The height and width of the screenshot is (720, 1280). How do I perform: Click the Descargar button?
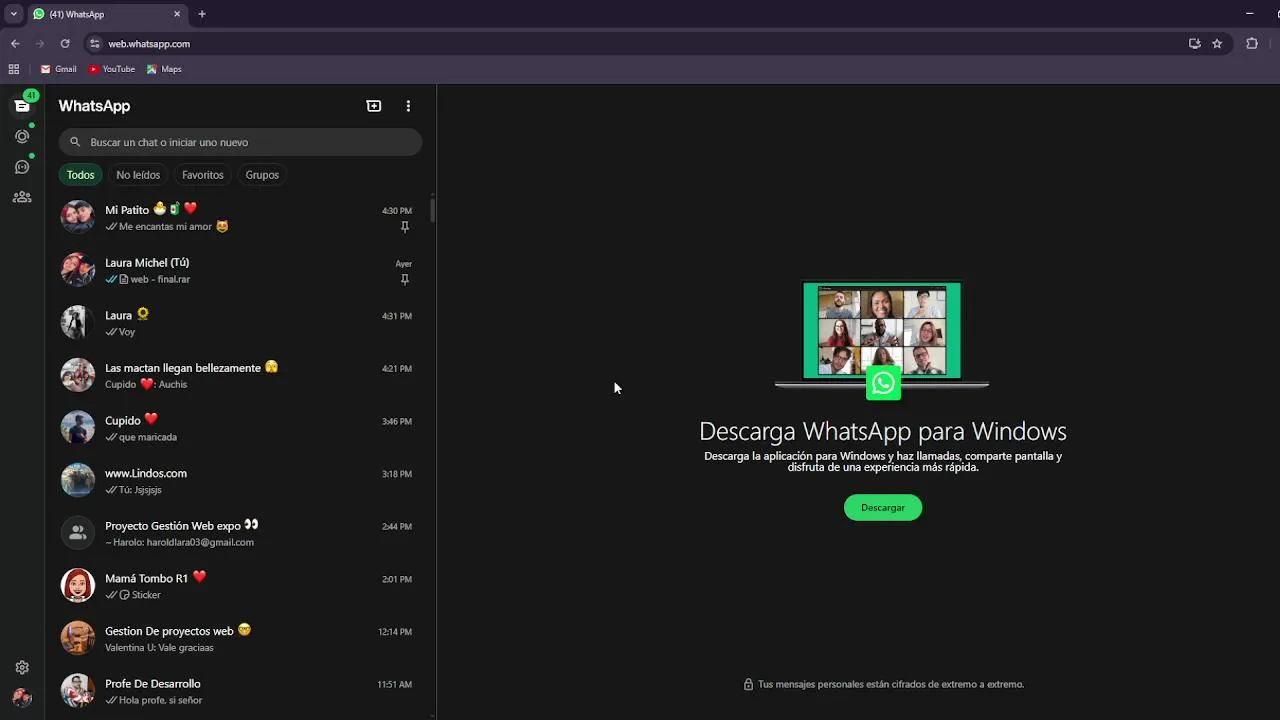pos(883,507)
